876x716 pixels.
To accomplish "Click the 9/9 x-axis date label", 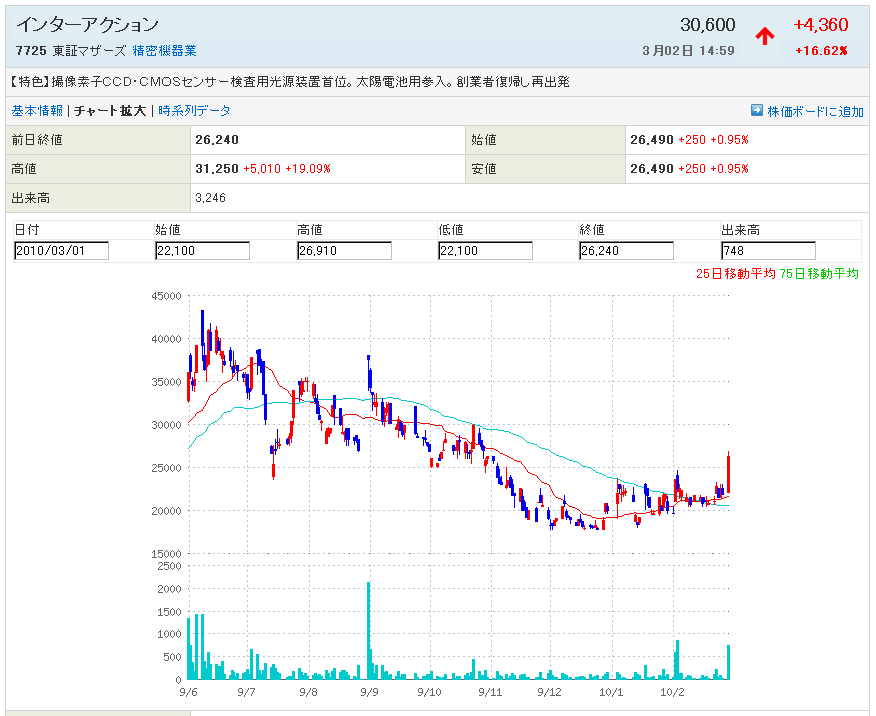I will (x=369, y=692).
